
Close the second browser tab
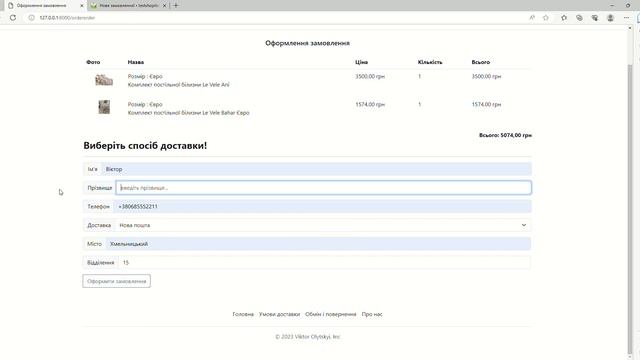point(164,6)
